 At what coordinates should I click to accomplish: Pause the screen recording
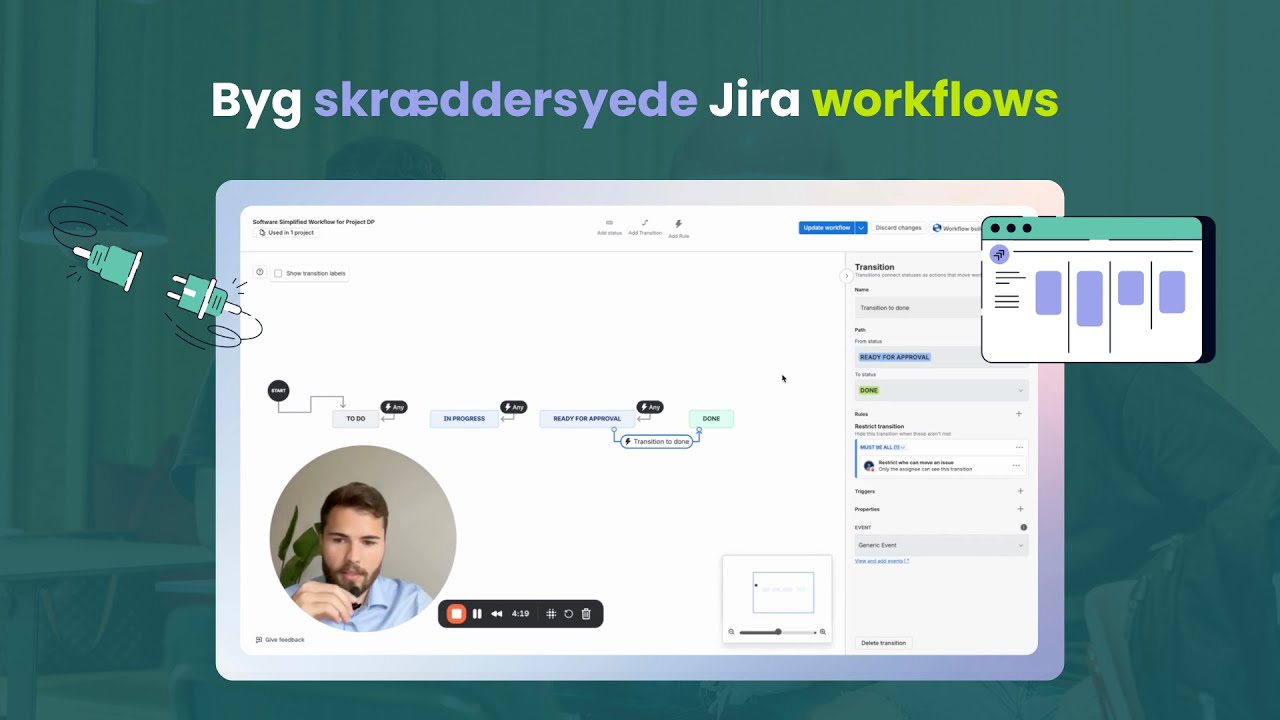coord(477,614)
